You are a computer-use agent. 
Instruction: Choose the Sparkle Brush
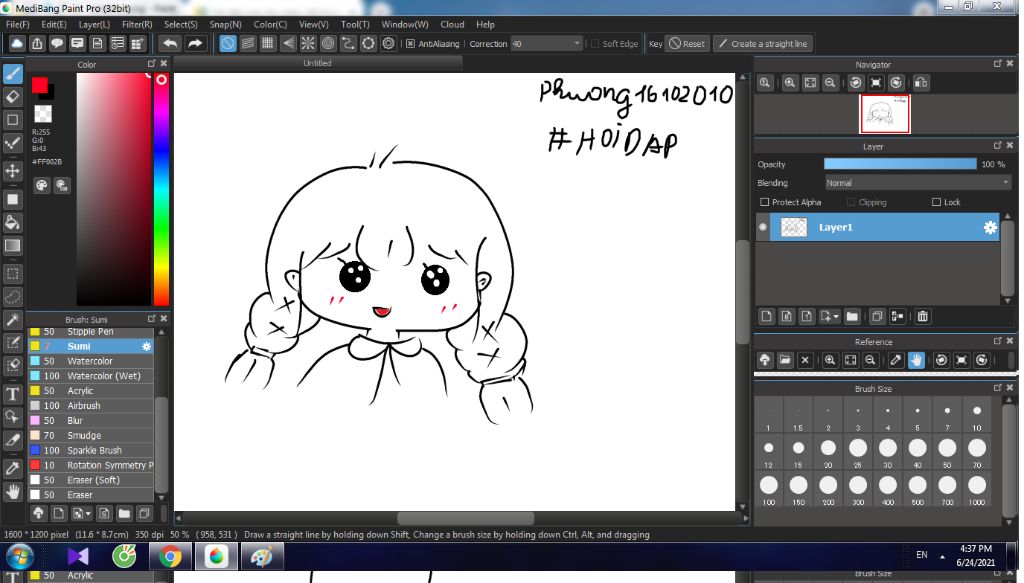click(x=91, y=450)
